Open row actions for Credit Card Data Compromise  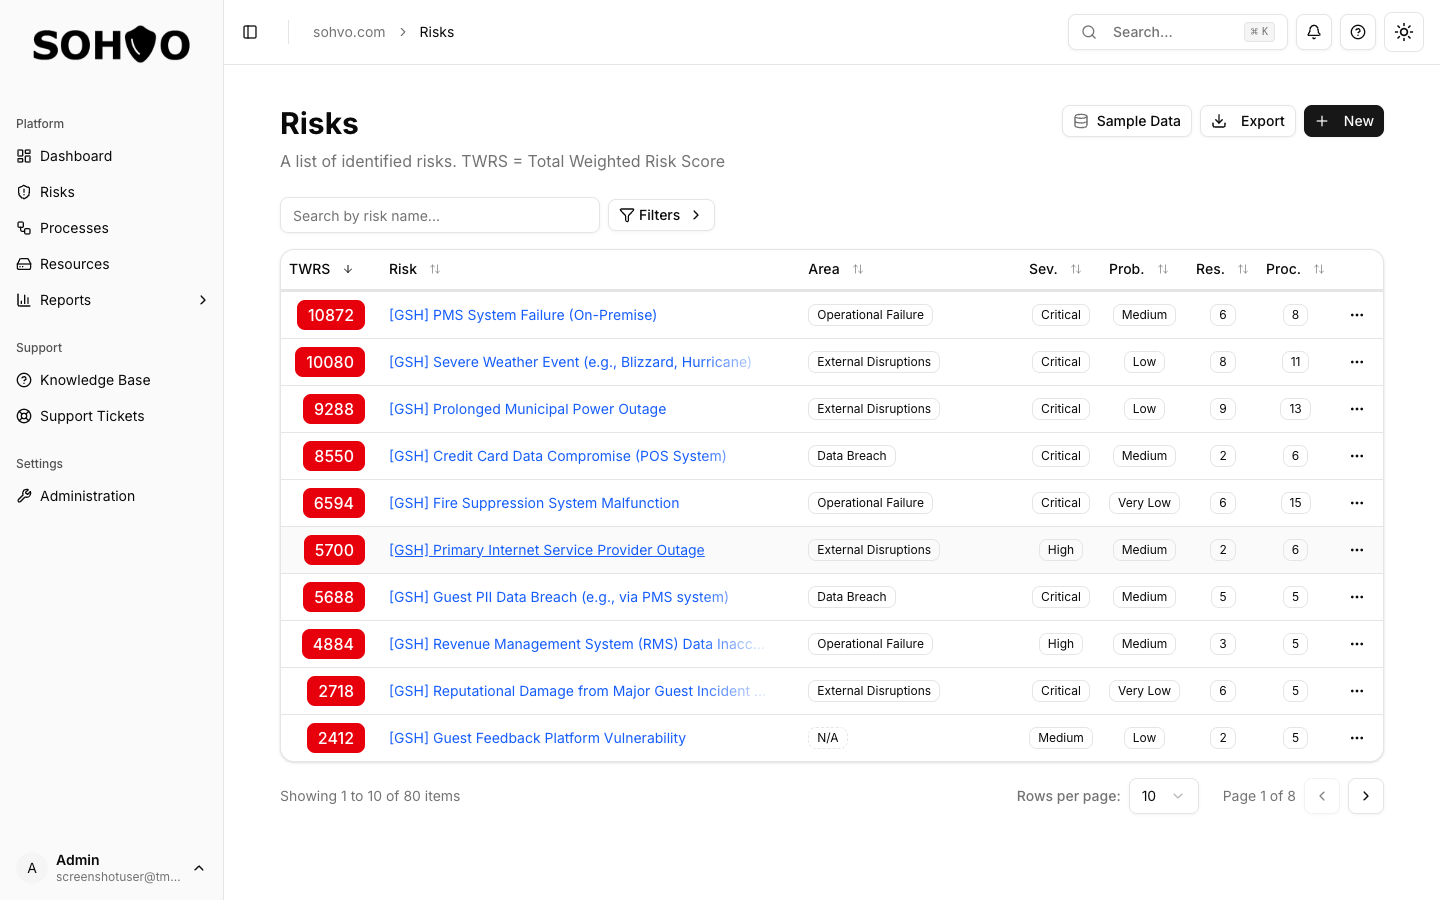click(x=1357, y=456)
